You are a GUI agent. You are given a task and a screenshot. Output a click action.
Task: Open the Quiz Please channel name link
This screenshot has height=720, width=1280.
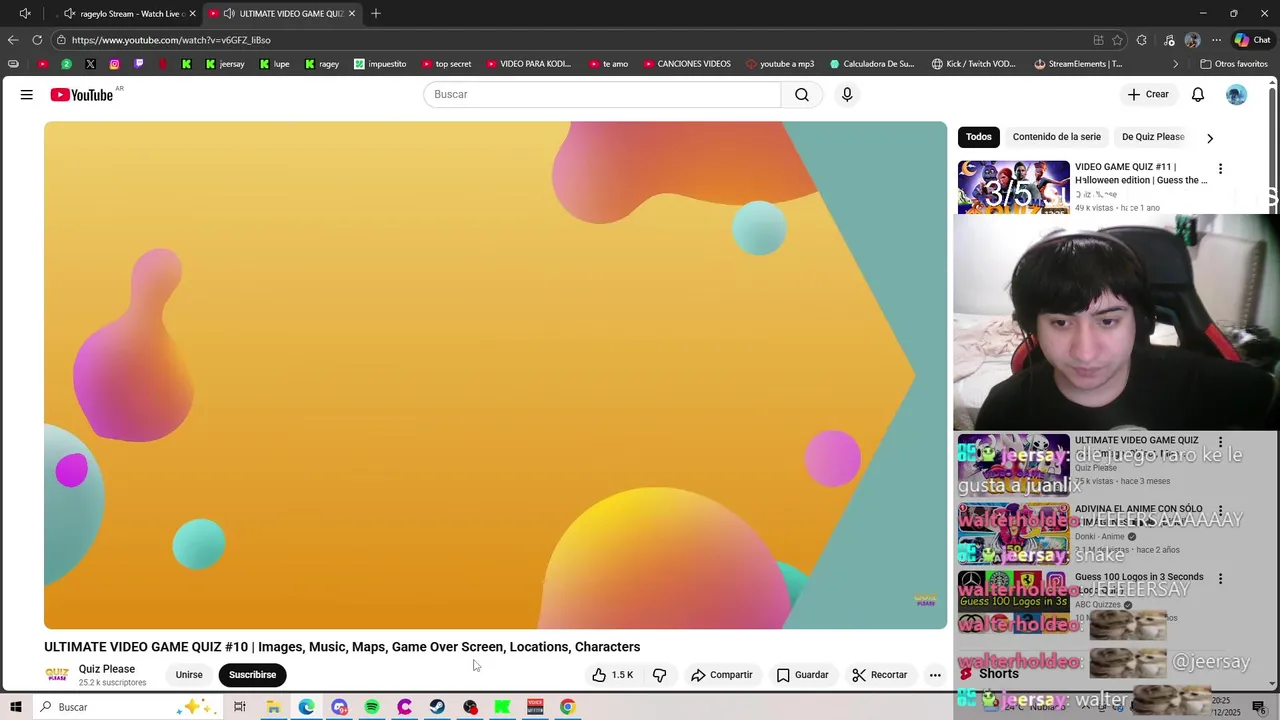[x=107, y=669]
